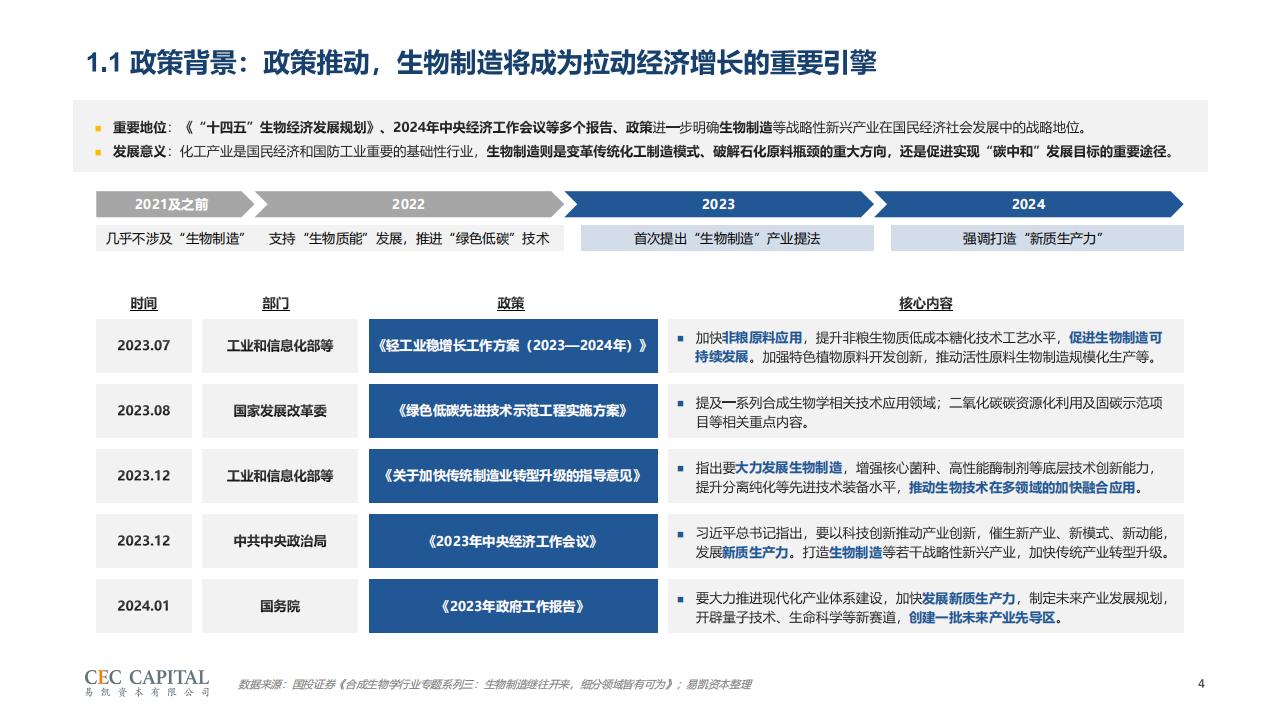Click the page number '4'
The image size is (1280, 720).
pyautogui.click(x=1201, y=684)
